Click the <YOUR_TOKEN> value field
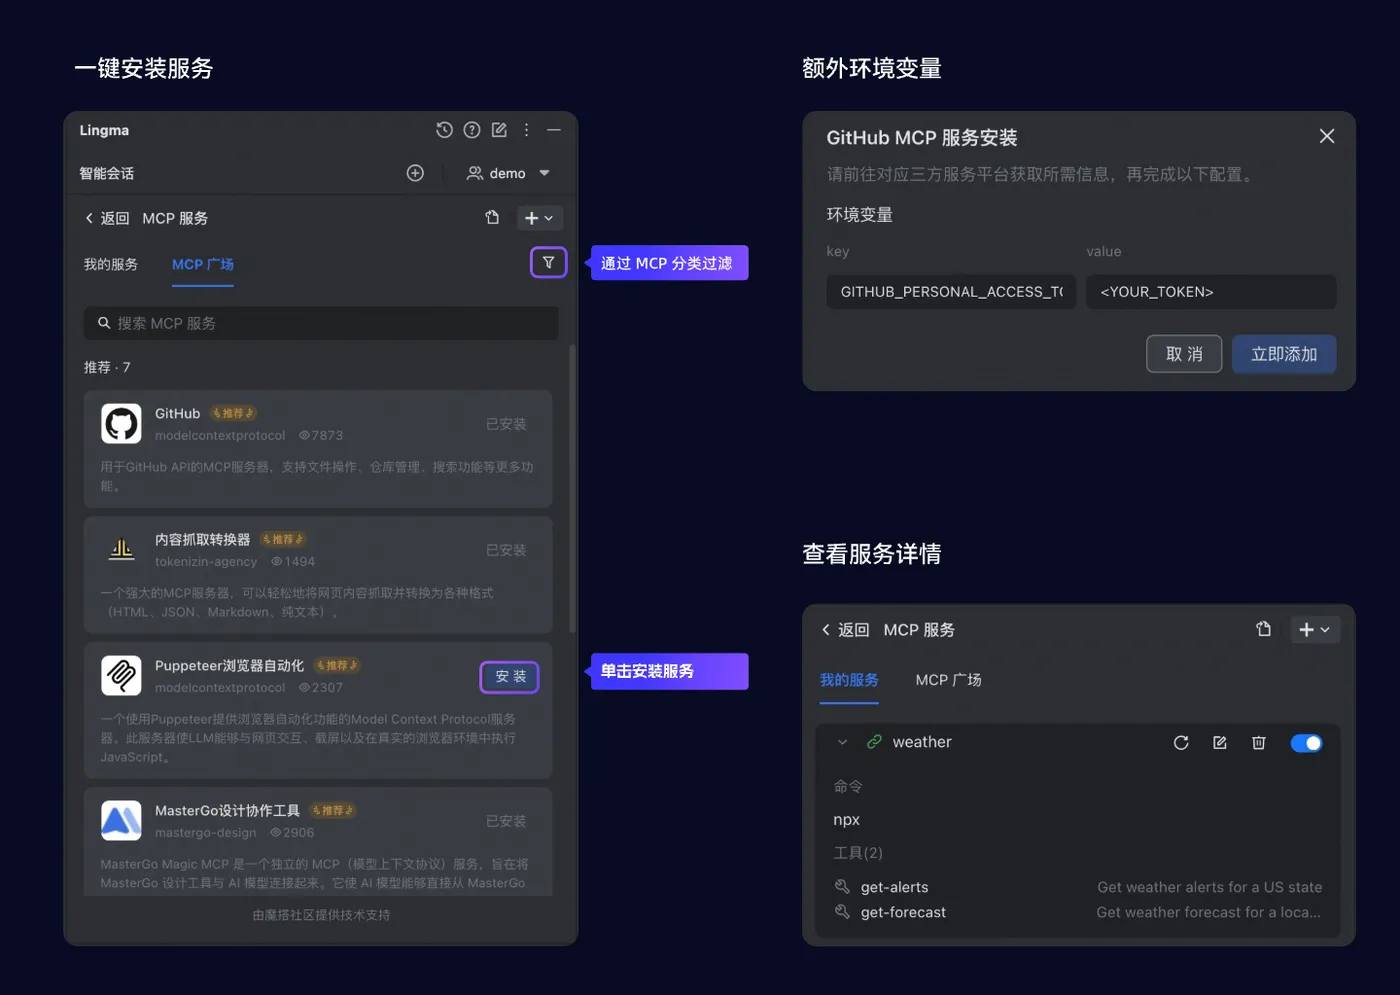Screen dimensions: 1400x995 1211,292
